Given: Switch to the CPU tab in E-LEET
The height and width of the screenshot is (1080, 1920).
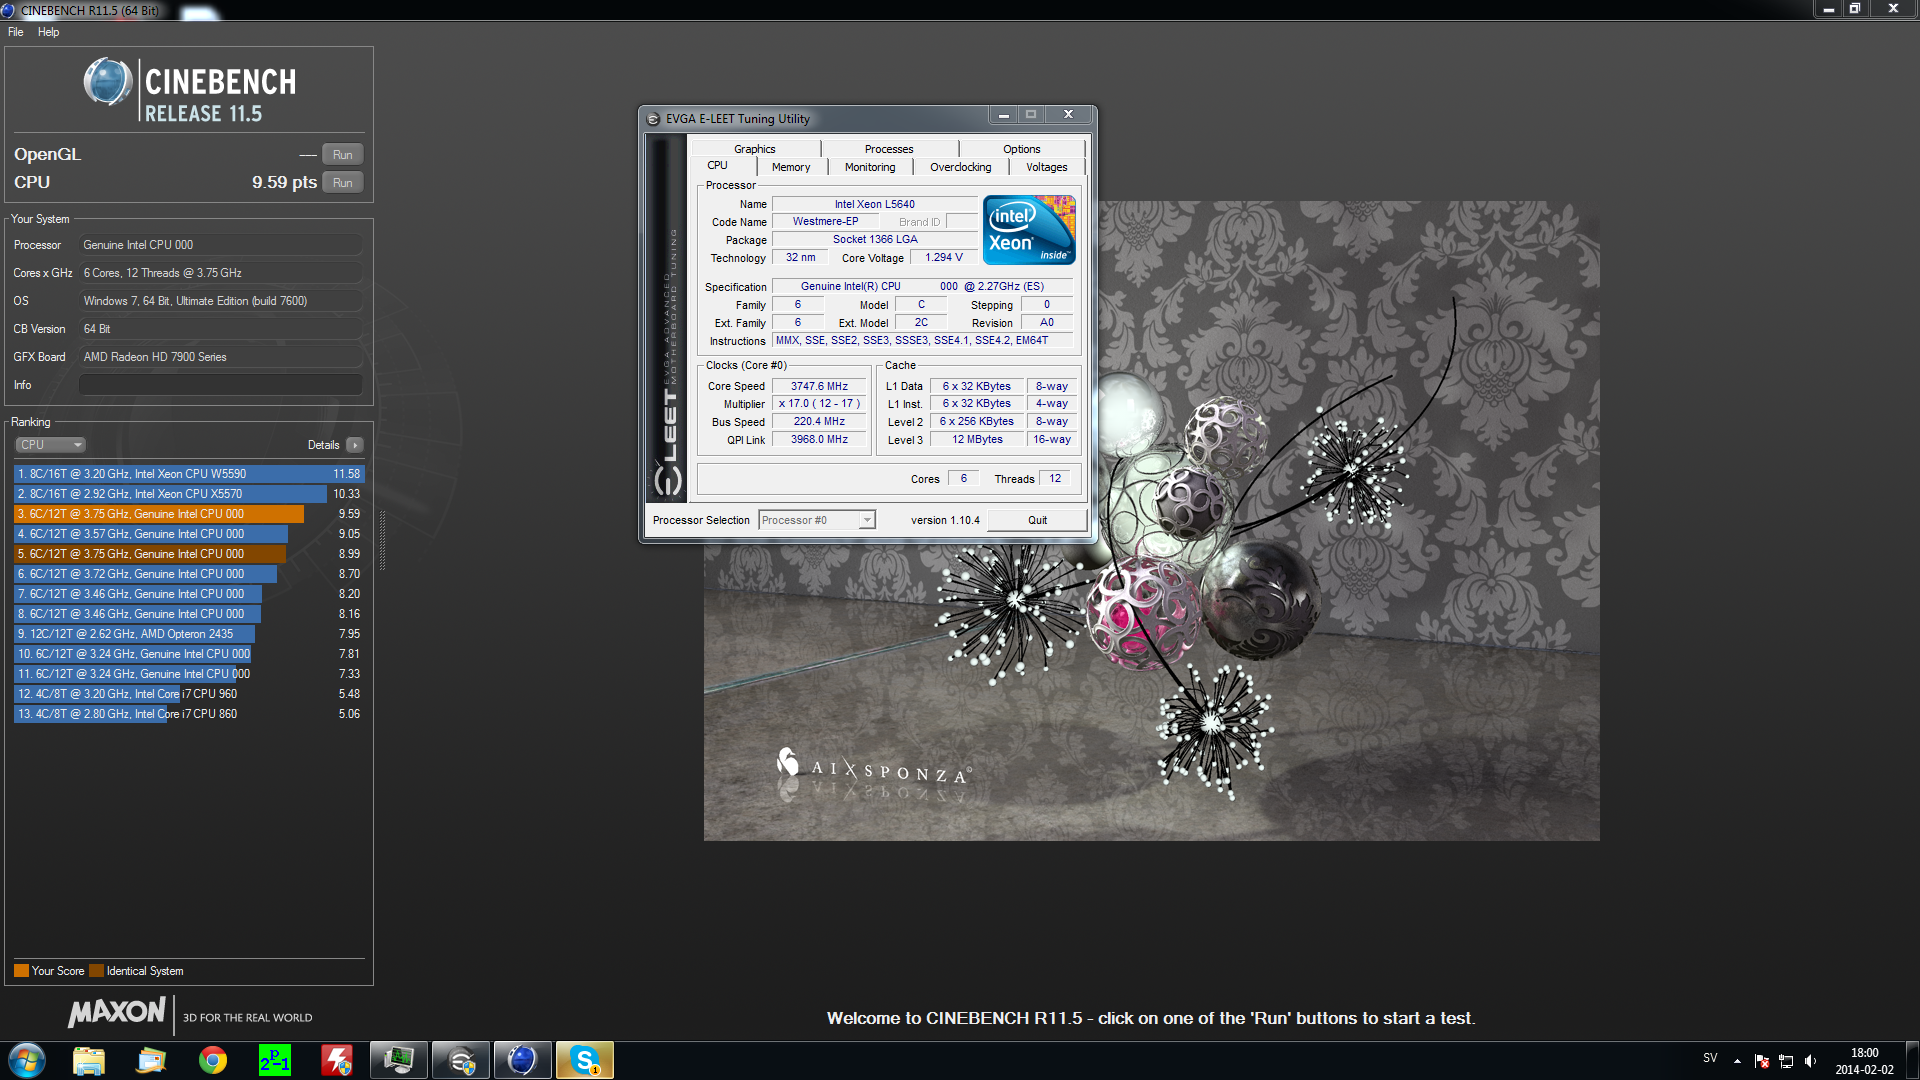Looking at the screenshot, I should pyautogui.click(x=718, y=166).
